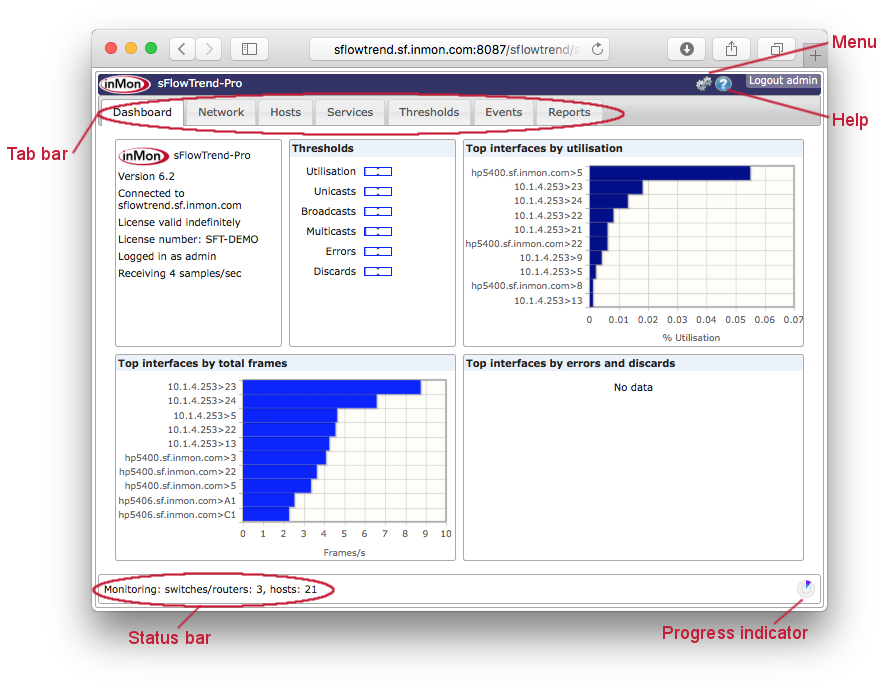Click 10.1.4.253>23 utilisation chart label
Viewport: 883px width, 693px height.
pos(548,187)
